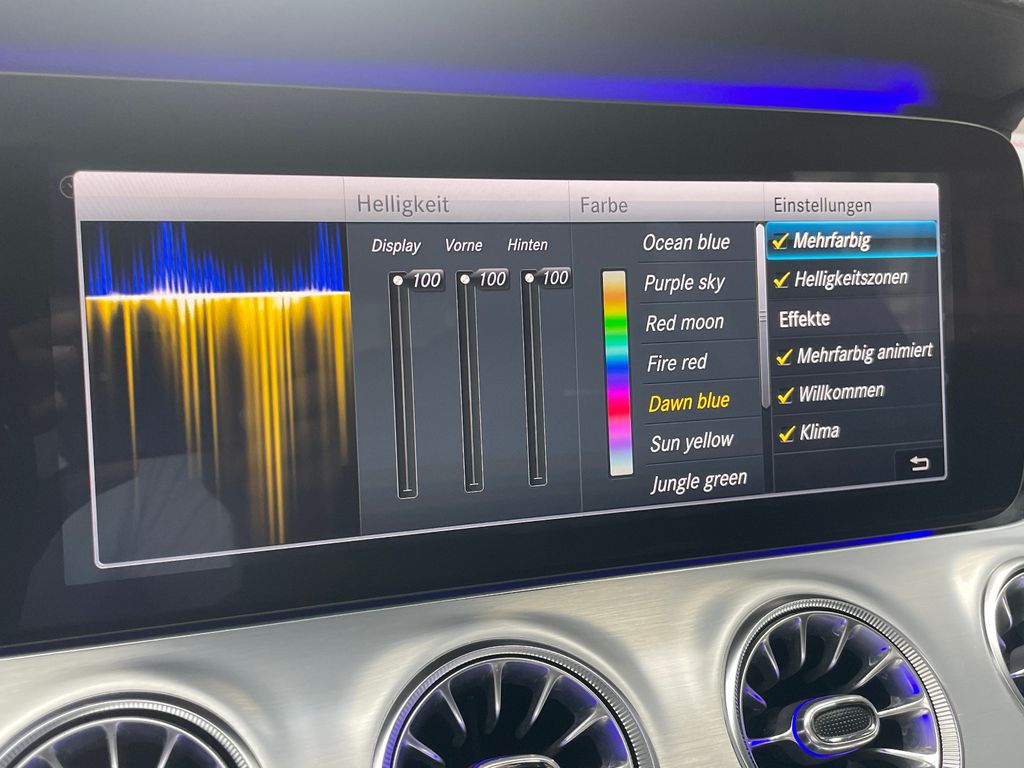Pick a color on rainbow spectrum bar
The width and height of the screenshot is (1024, 768).
pyautogui.click(x=616, y=372)
